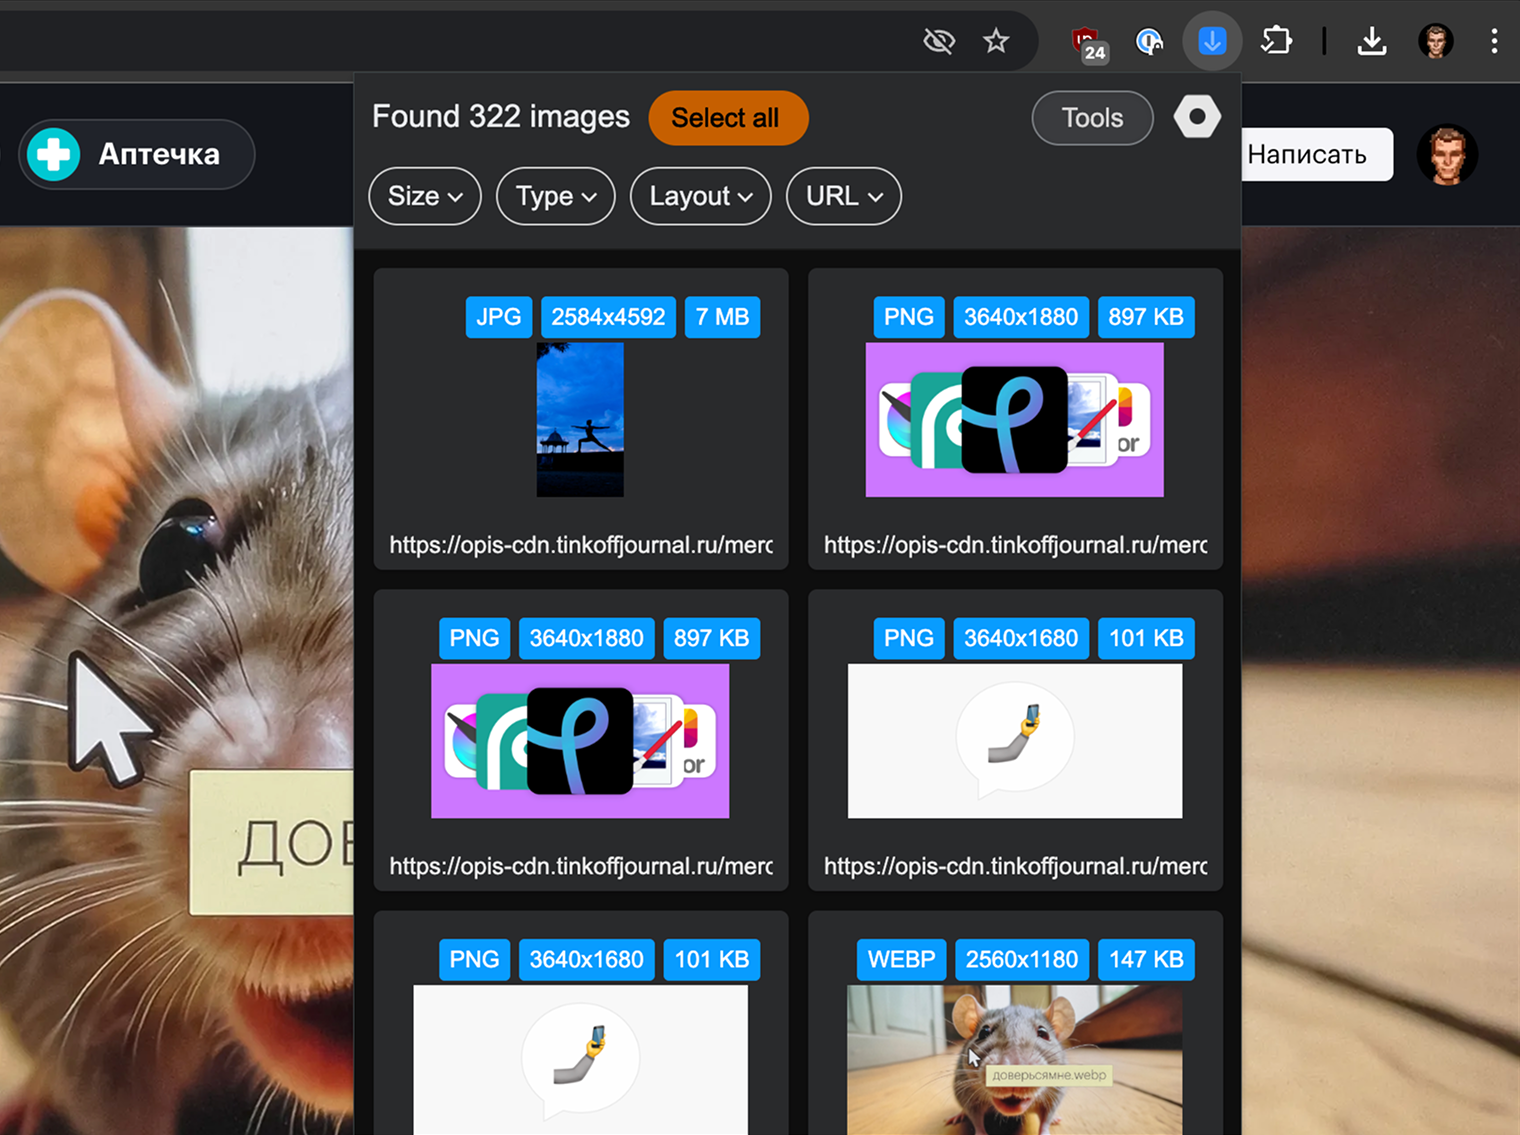Select the JPG yoga silhouette thumbnail
This screenshot has height=1135, width=1520.
pyautogui.click(x=580, y=420)
